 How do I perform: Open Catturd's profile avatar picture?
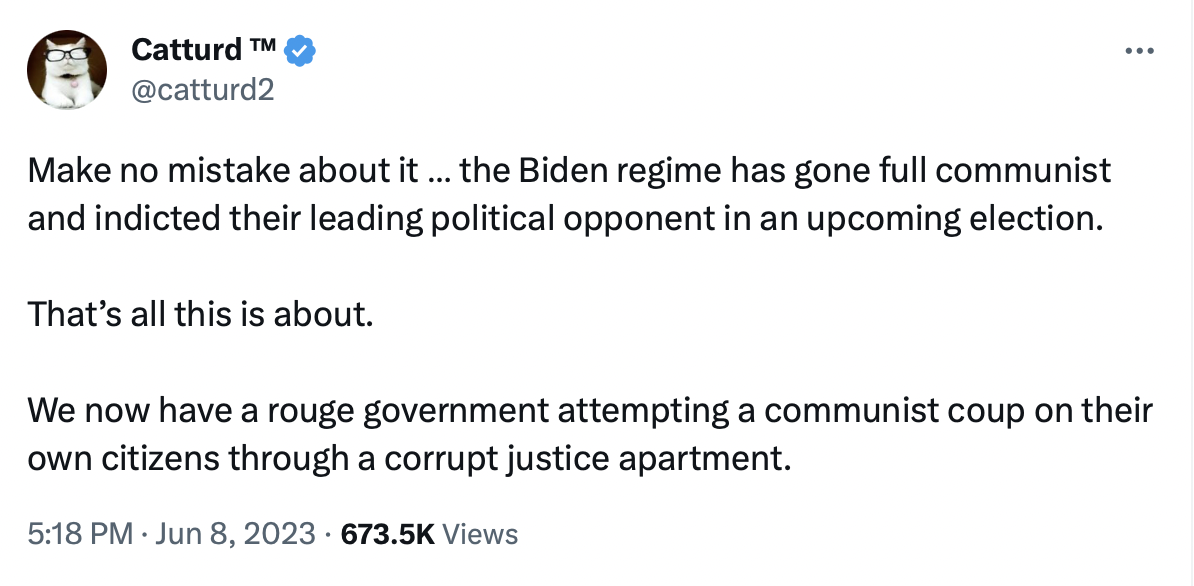click(x=67, y=68)
